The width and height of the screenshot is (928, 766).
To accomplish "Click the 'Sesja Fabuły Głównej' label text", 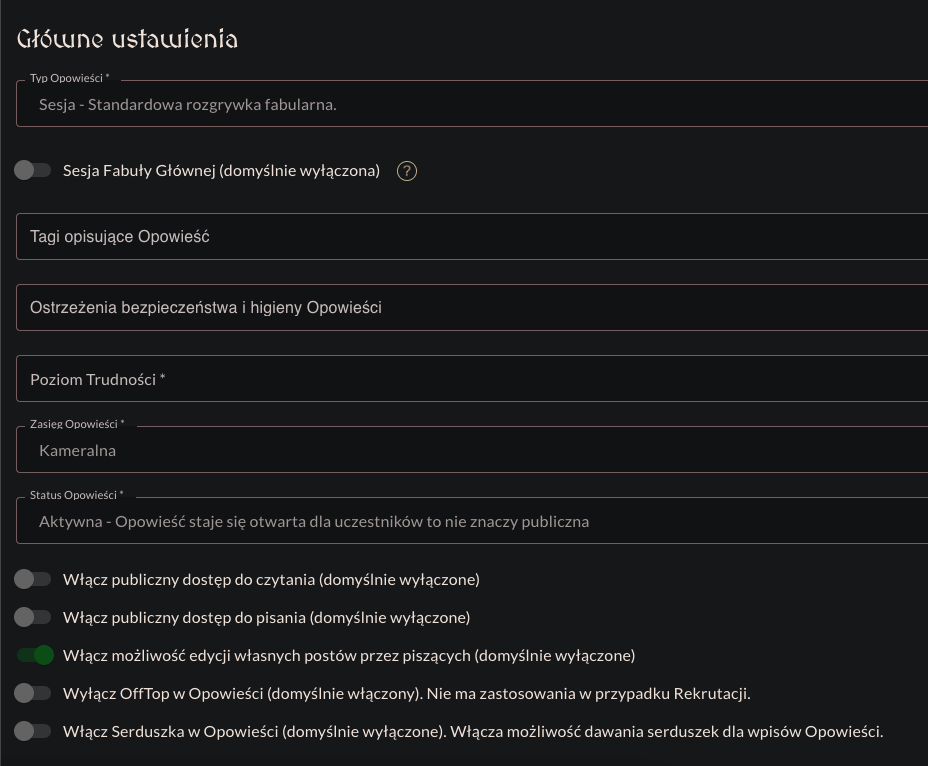I will click(x=221, y=171).
